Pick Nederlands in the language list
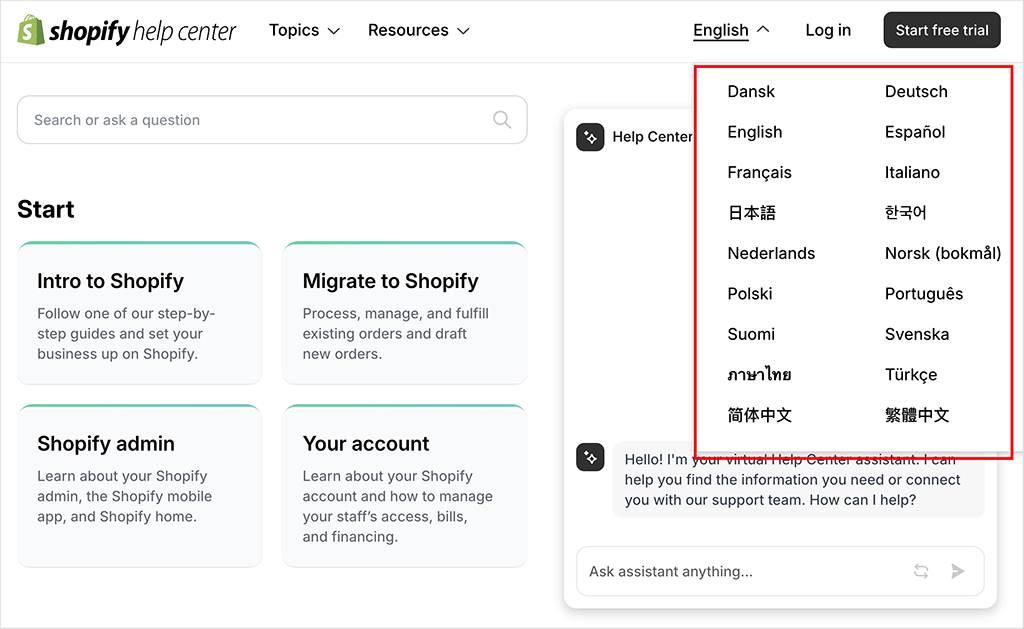This screenshot has width=1024, height=629. click(771, 253)
